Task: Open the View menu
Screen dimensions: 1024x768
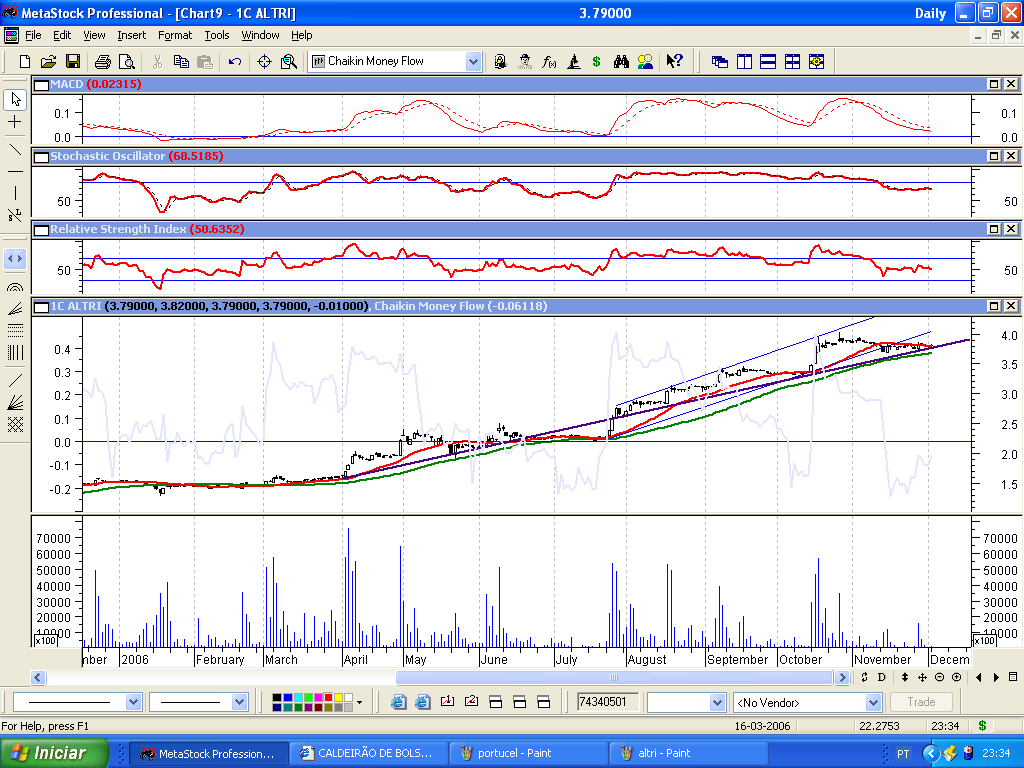Action: point(94,35)
